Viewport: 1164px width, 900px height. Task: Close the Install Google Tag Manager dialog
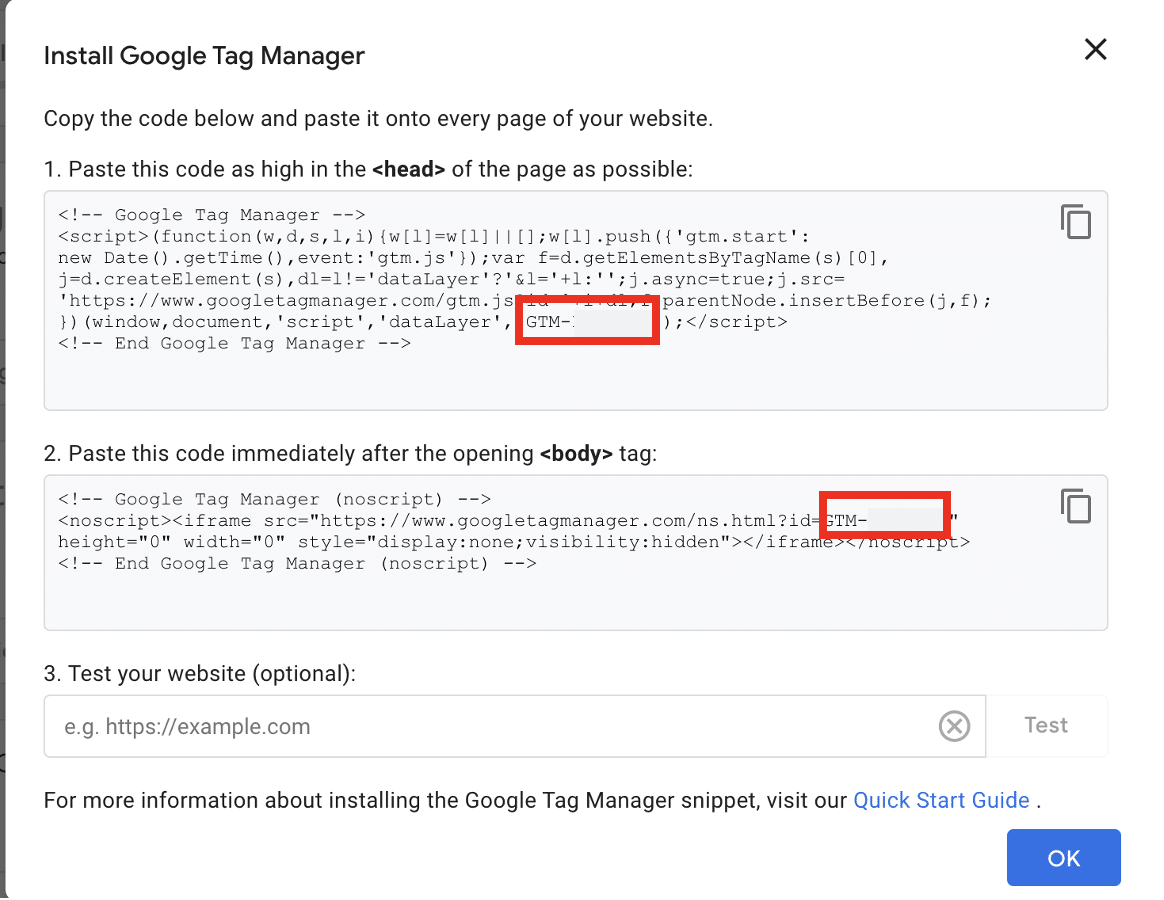coord(1095,50)
